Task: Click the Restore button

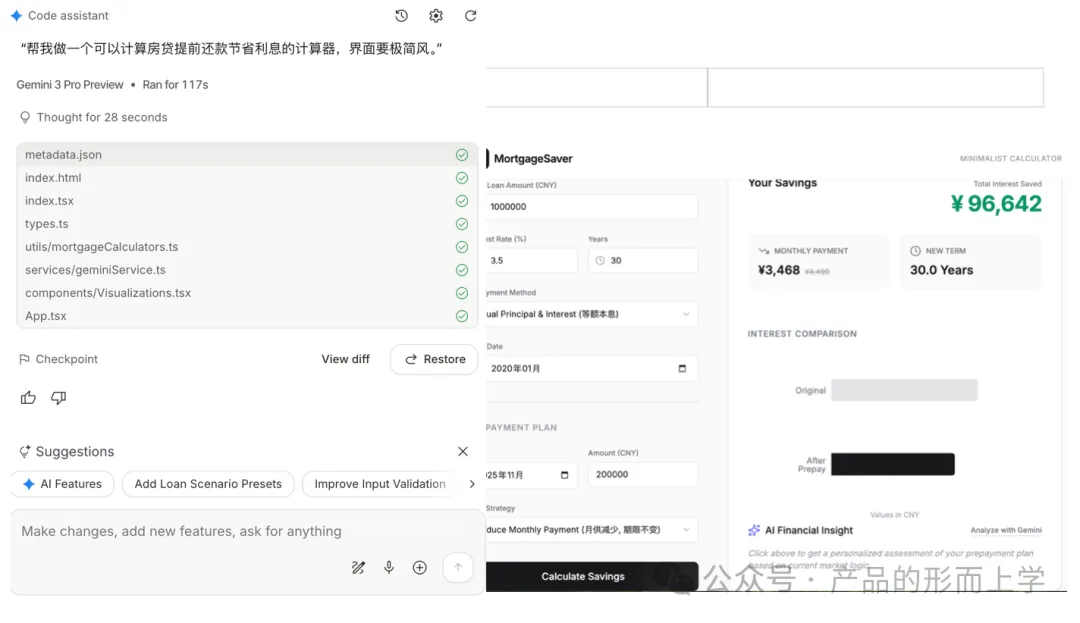Action: pos(434,360)
